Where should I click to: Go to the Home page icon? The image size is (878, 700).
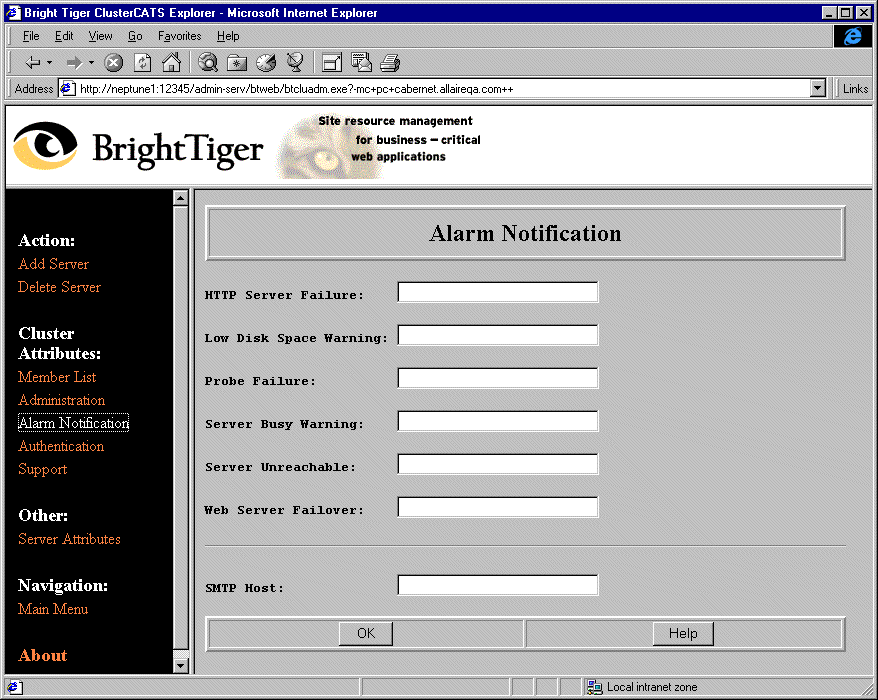(171, 63)
